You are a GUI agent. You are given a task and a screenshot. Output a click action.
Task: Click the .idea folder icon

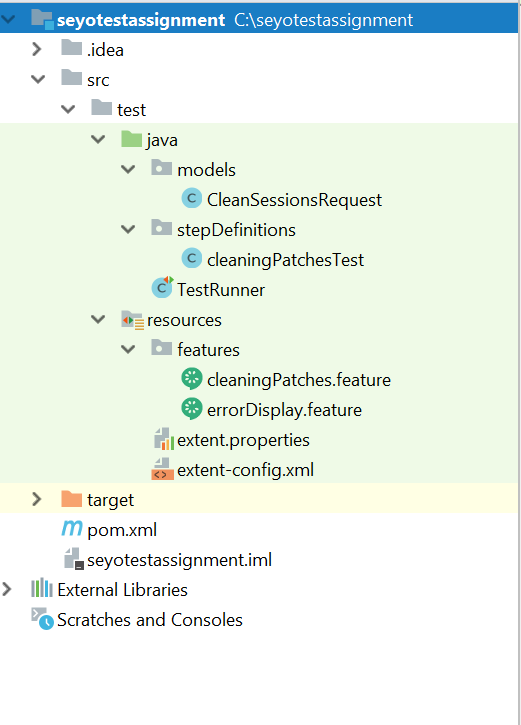(x=72, y=47)
